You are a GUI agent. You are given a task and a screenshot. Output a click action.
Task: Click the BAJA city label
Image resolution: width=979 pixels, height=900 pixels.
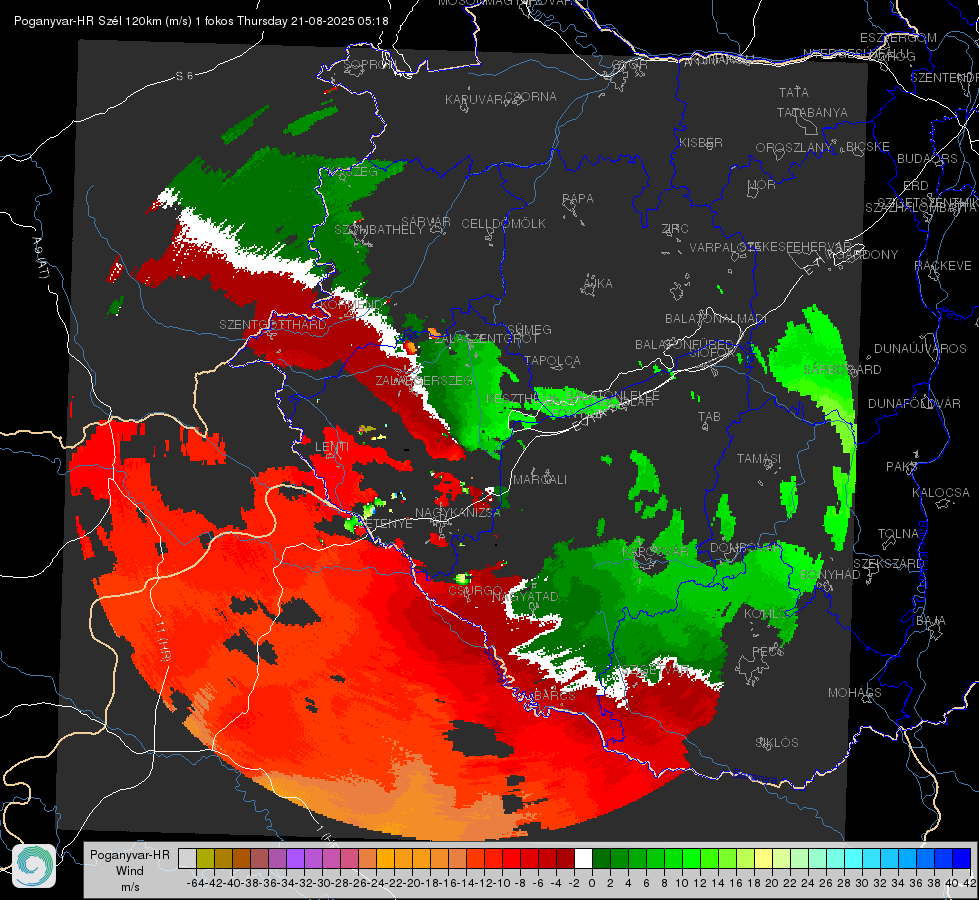click(931, 621)
